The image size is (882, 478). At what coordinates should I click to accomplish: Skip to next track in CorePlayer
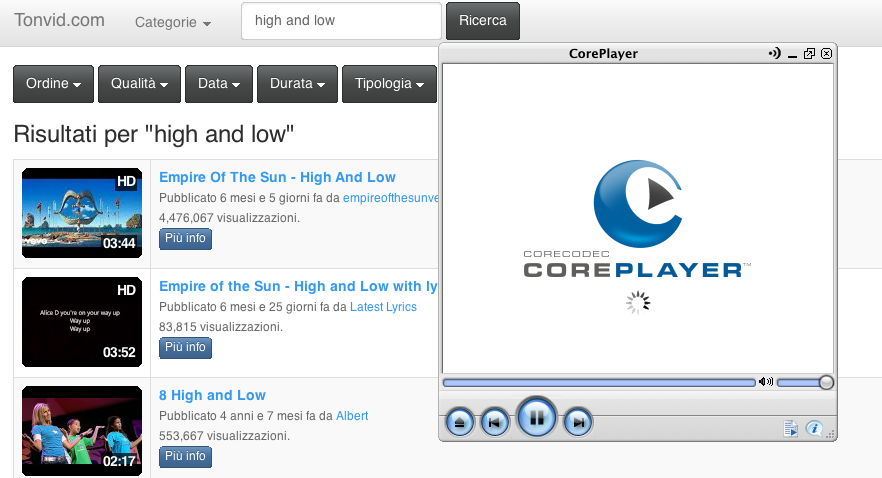578,422
